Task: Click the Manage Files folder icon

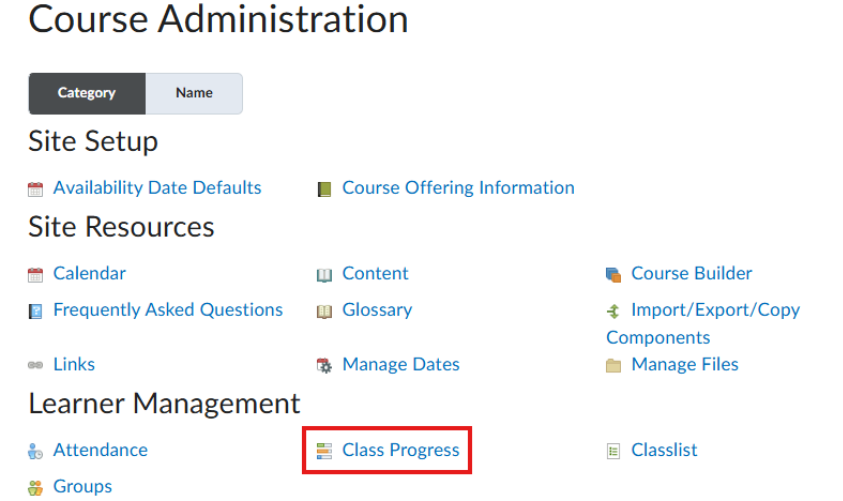Action: [614, 366]
